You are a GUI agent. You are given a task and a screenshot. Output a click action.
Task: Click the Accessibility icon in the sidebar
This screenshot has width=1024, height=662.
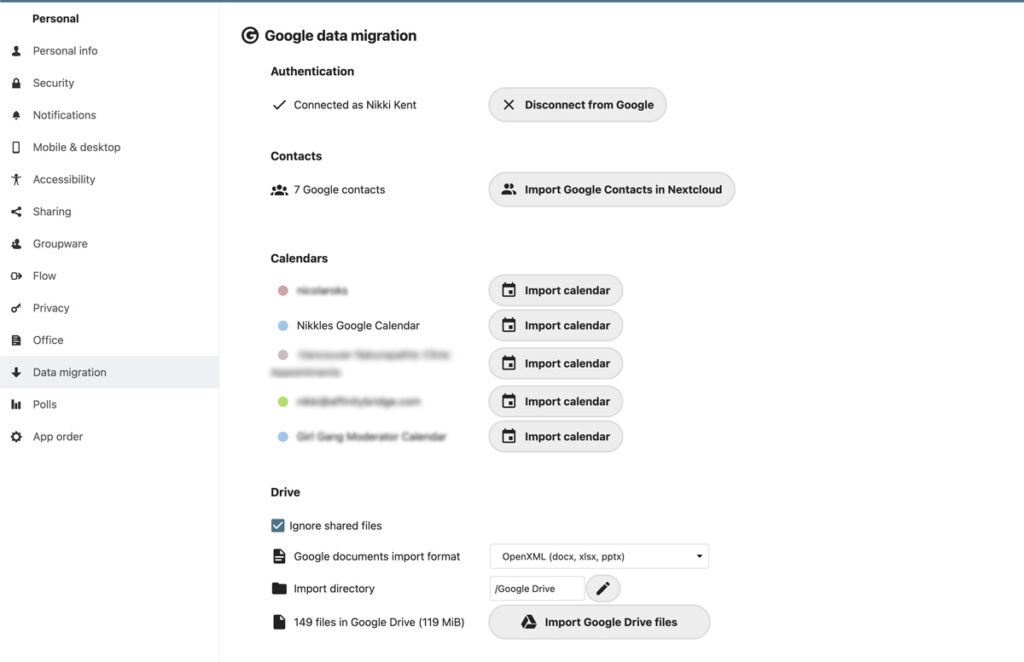click(14, 179)
